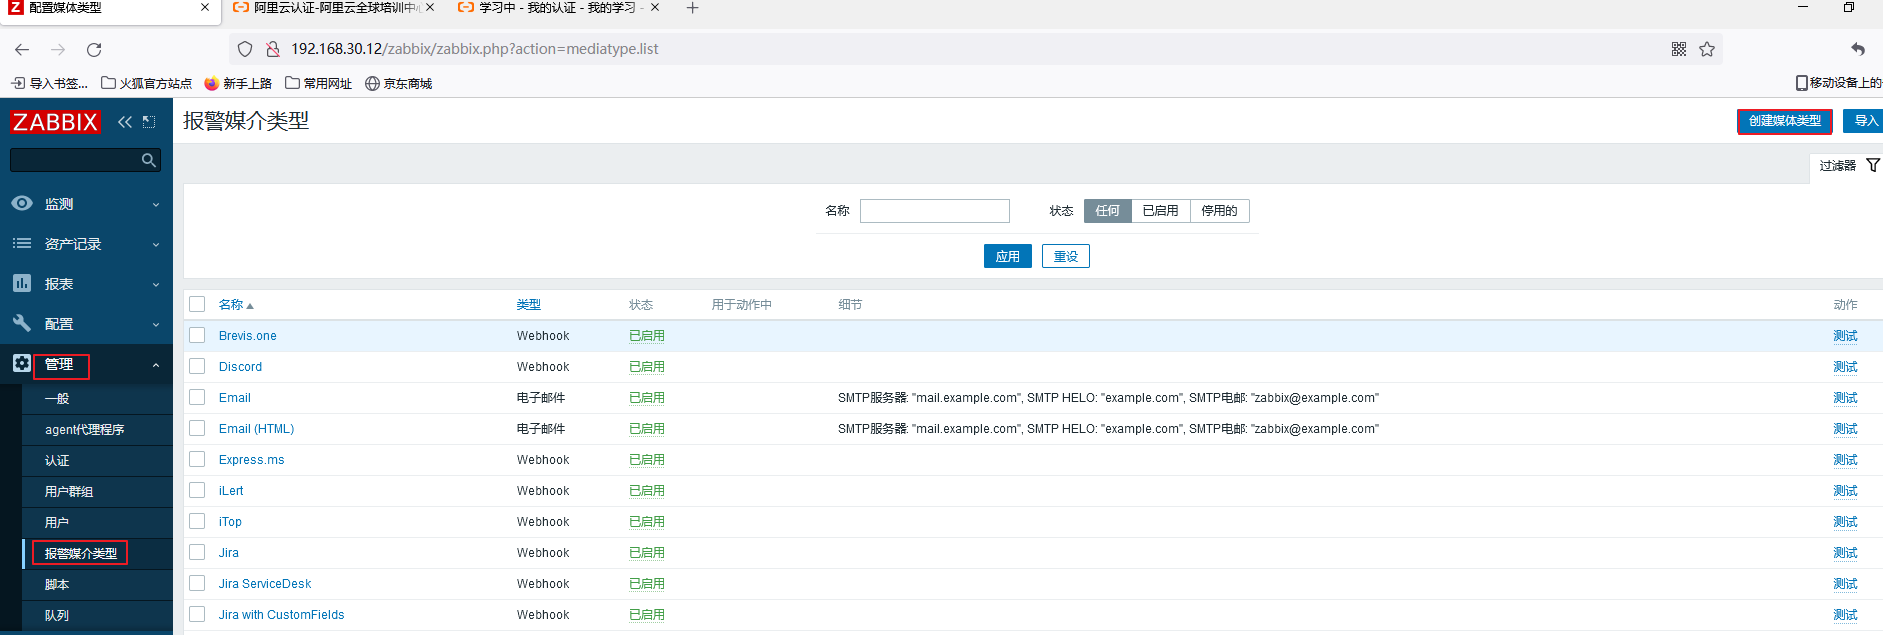Check the iTop row checkbox

click(x=197, y=521)
